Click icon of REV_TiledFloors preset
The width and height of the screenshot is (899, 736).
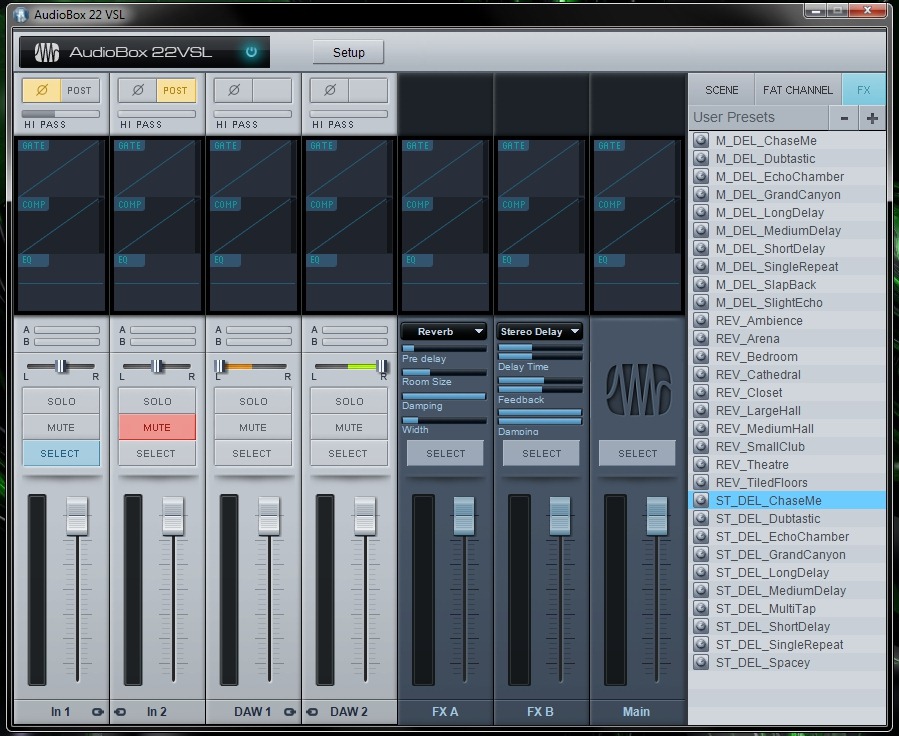(x=701, y=482)
